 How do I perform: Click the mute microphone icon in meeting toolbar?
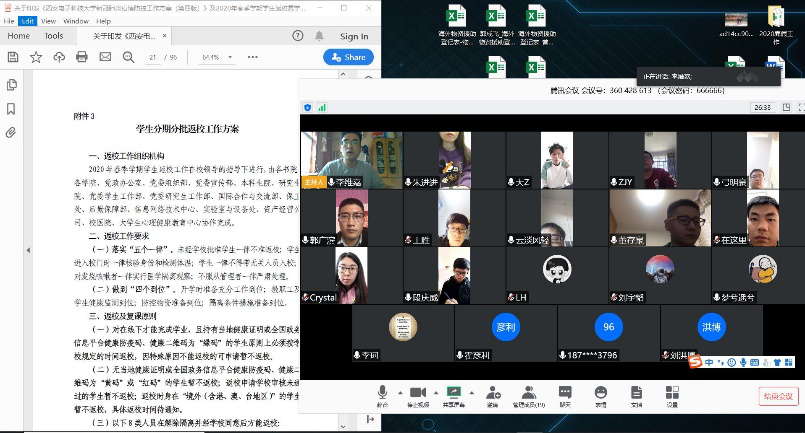pyautogui.click(x=382, y=392)
